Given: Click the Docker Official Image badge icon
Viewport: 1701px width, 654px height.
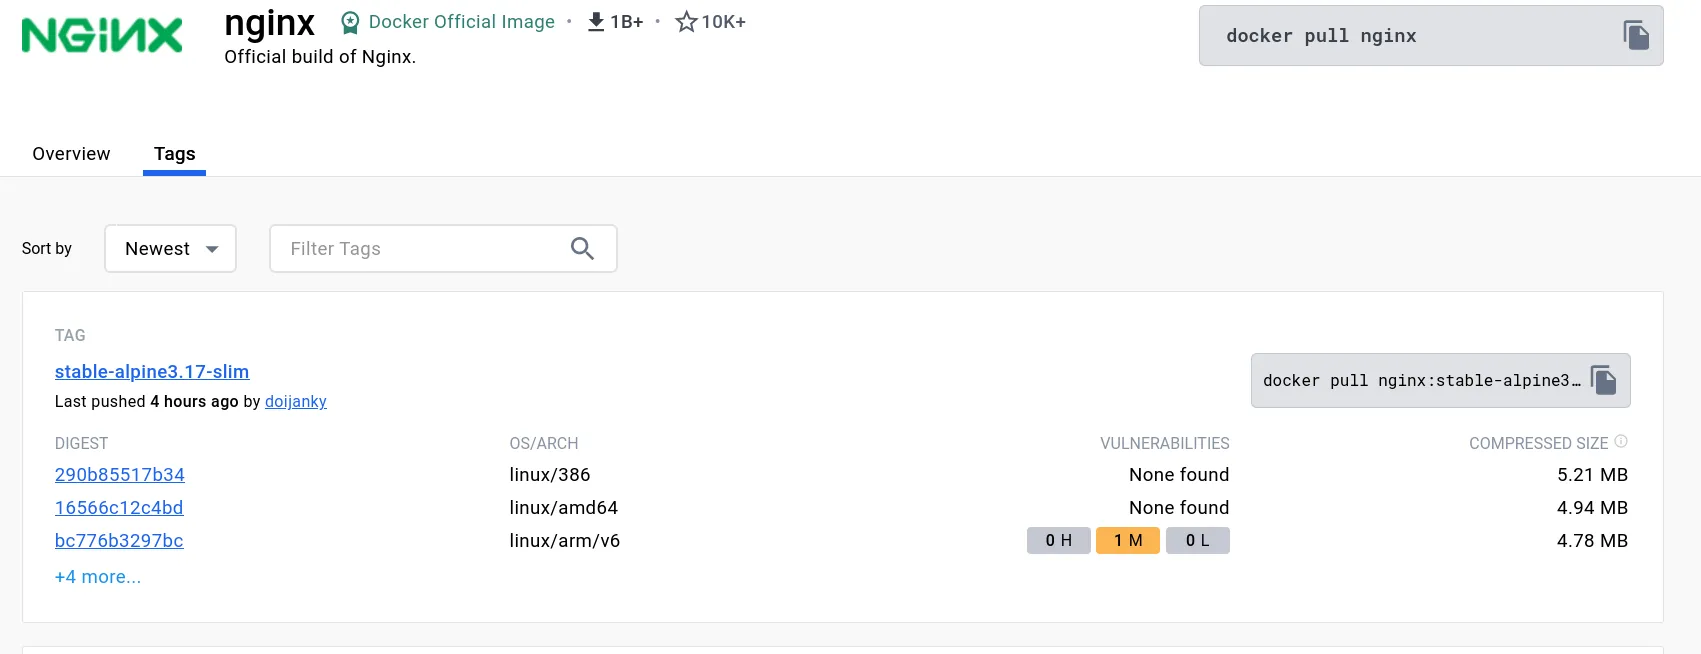Looking at the screenshot, I should click(350, 22).
